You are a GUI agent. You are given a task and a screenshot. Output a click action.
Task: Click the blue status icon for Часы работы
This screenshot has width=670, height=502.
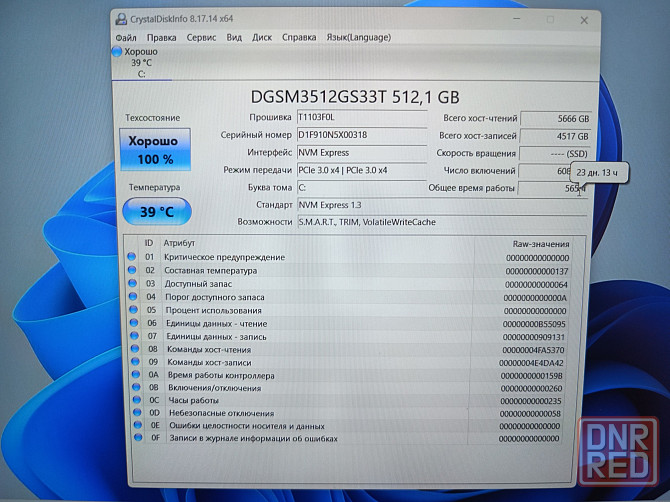[x=132, y=400]
